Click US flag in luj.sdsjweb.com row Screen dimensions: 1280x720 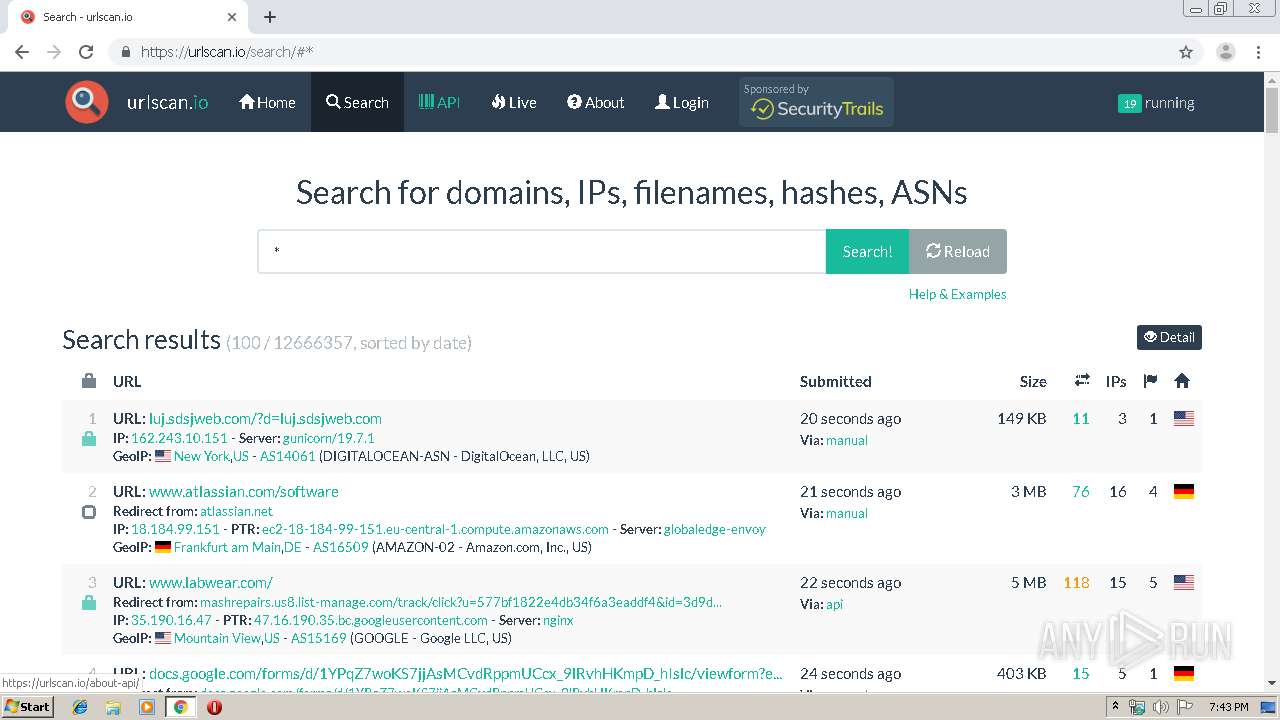[x=1184, y=418]
